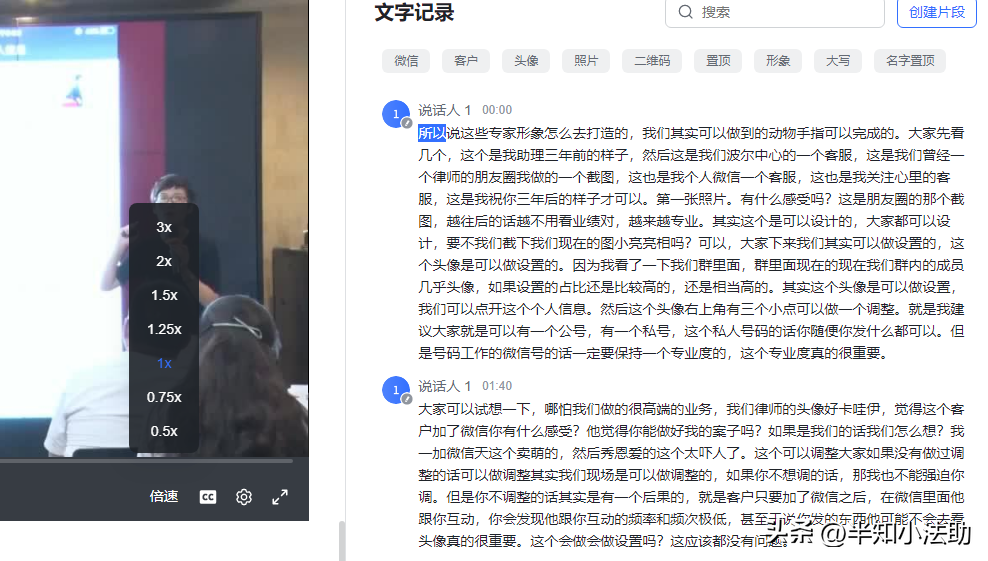The height and width of the screenshot is (561, 988).
Task: Set playback speed to 0.75x
Action: (x=164, y=397)
